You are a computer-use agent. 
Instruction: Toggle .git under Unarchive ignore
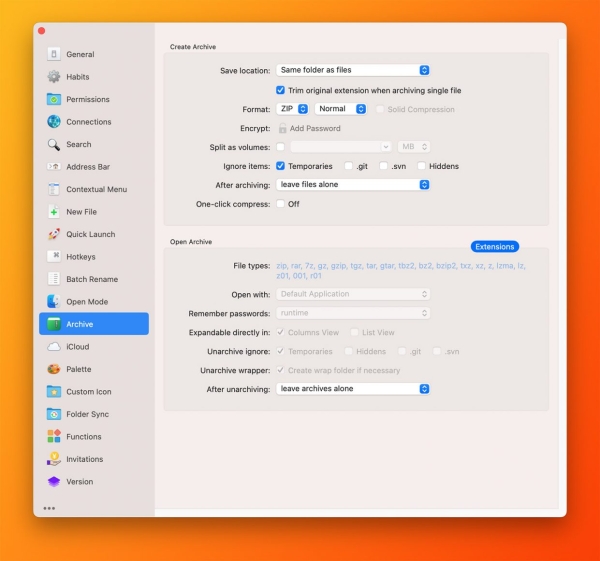[402, 351]
